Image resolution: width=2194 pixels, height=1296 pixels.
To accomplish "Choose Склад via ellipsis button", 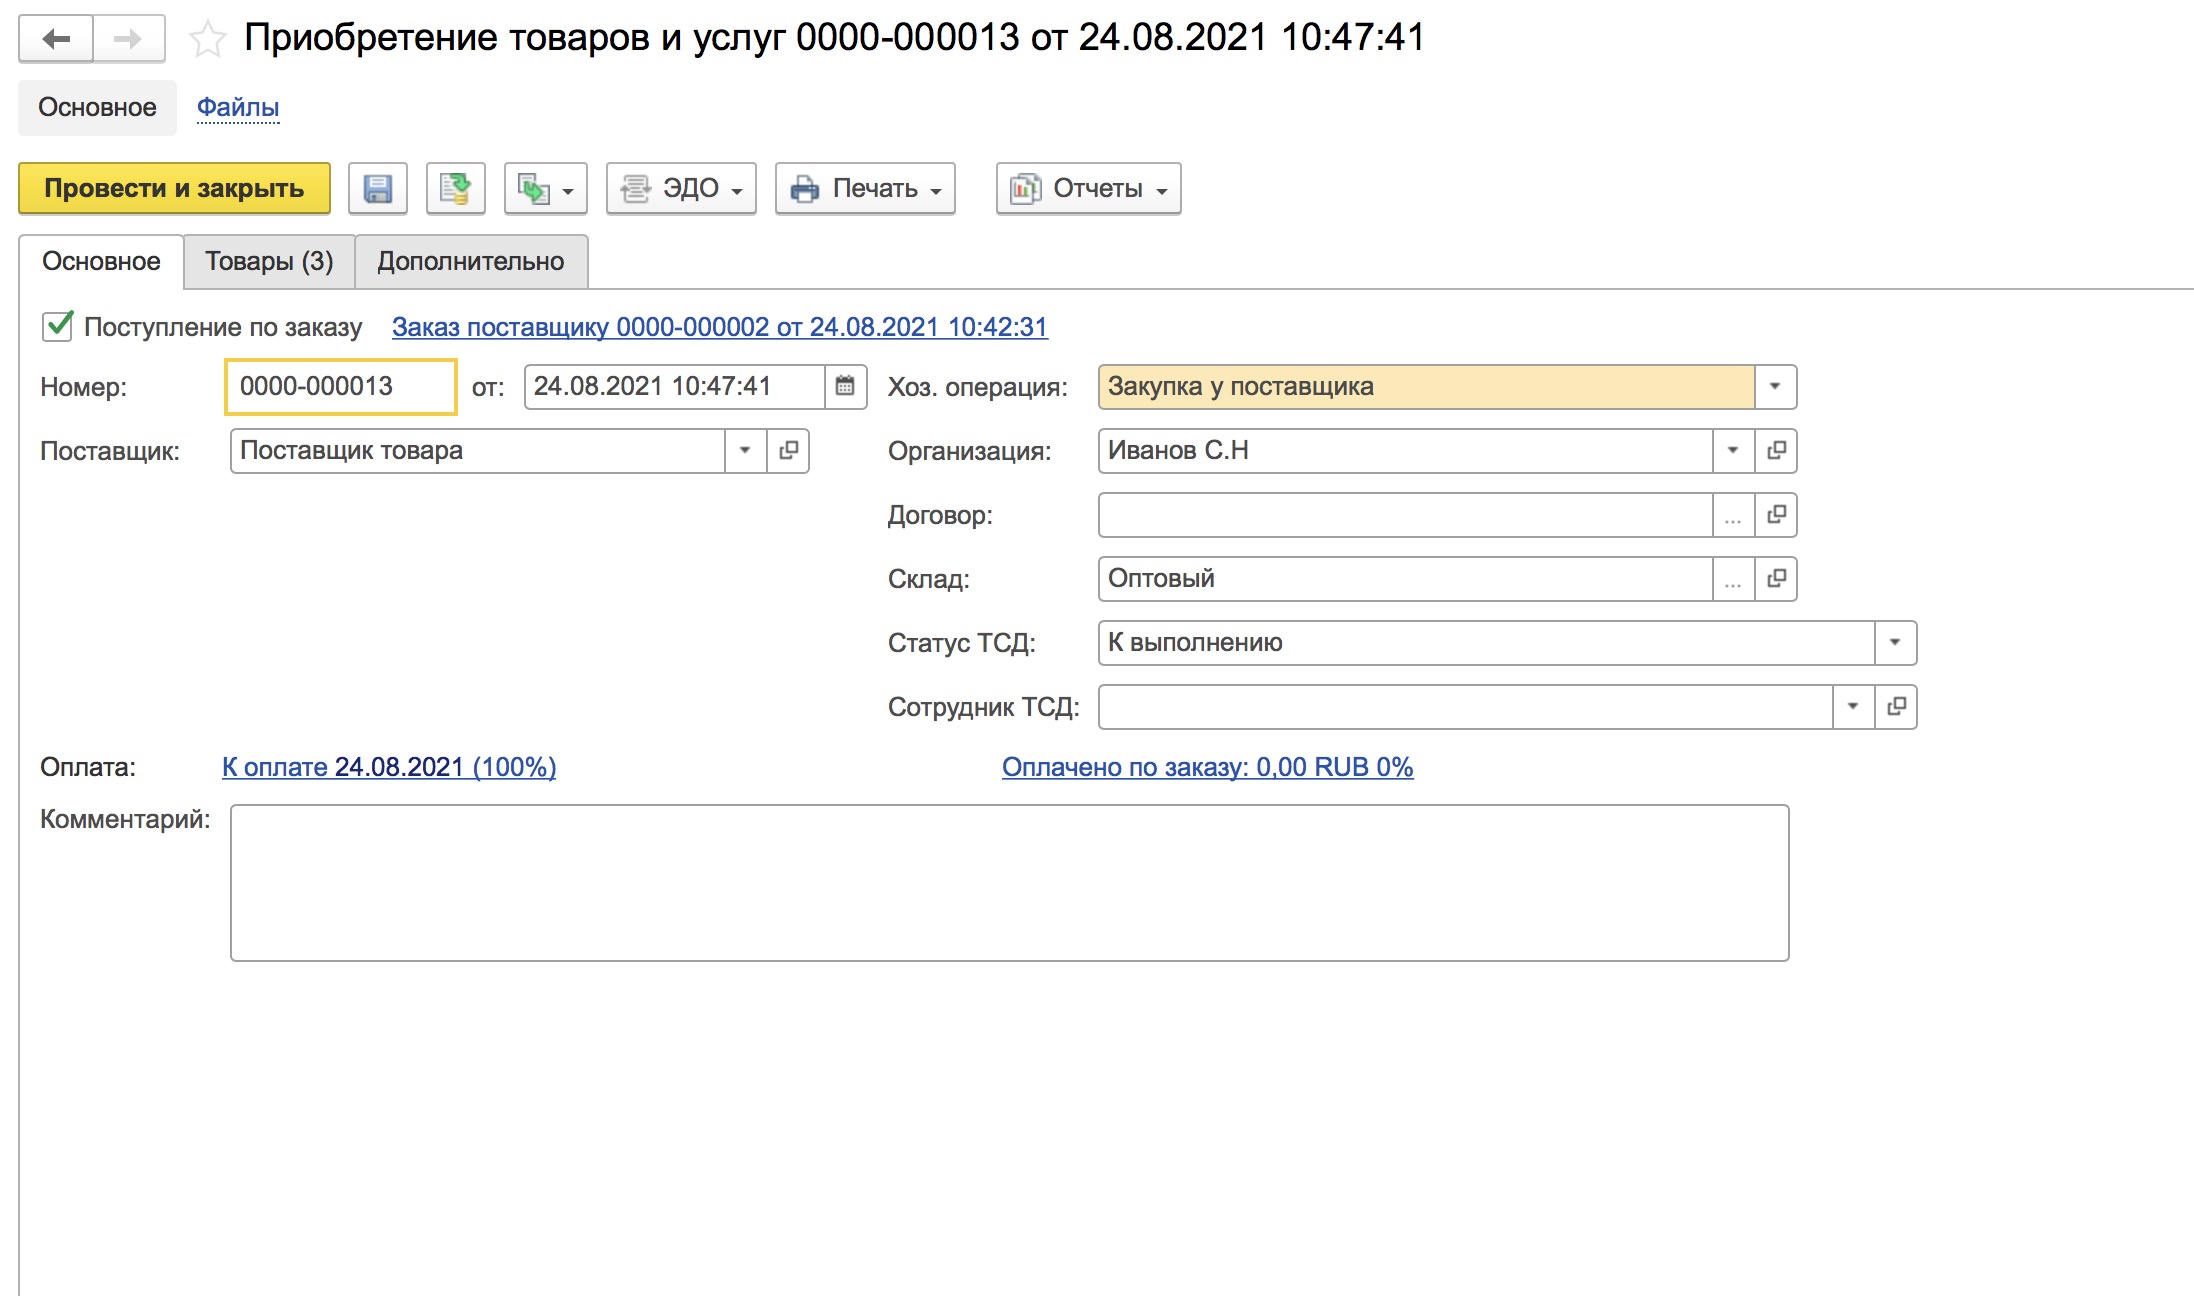I will click(1733, 578).
